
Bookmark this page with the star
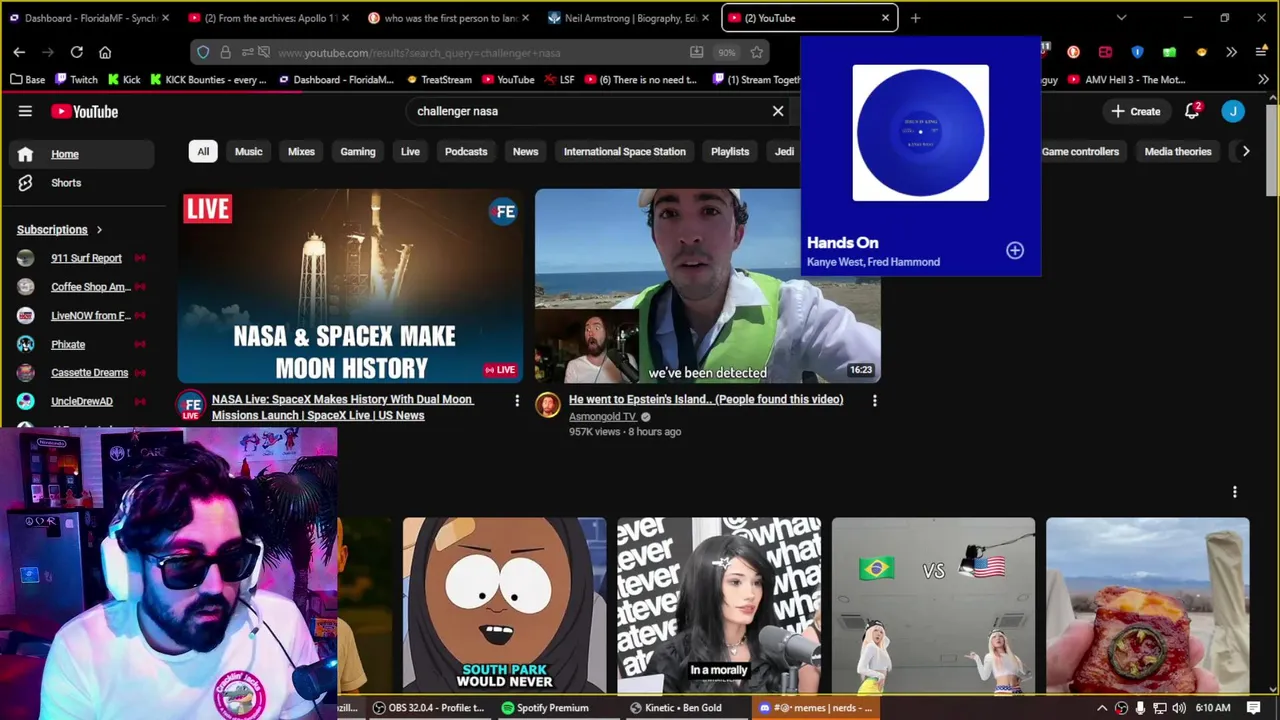coord(757,52)
